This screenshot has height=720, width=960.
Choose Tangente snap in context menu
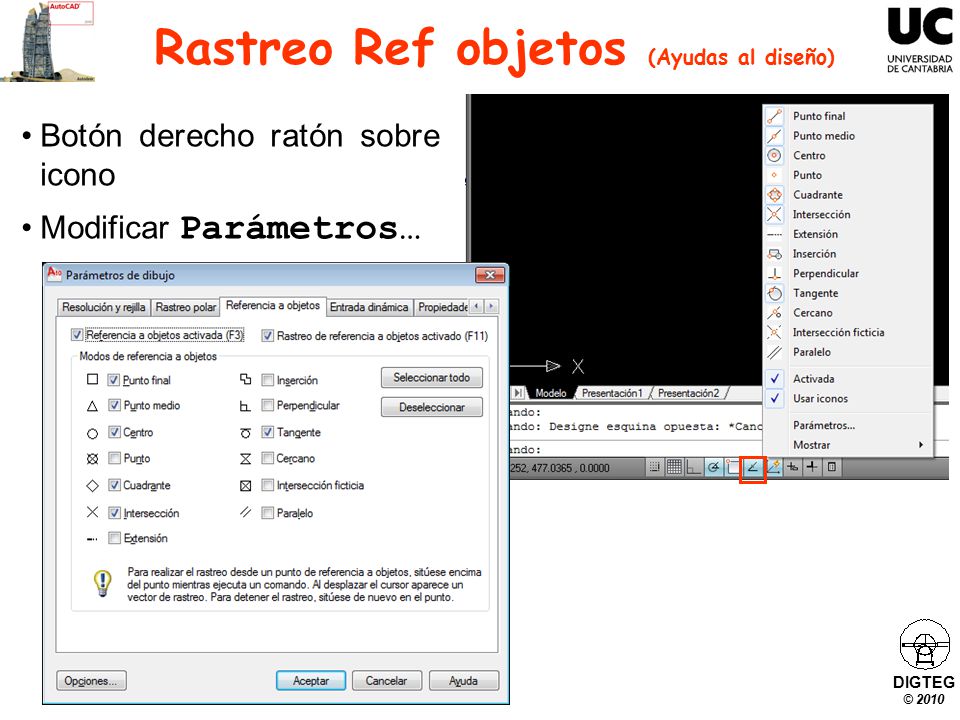848,293
